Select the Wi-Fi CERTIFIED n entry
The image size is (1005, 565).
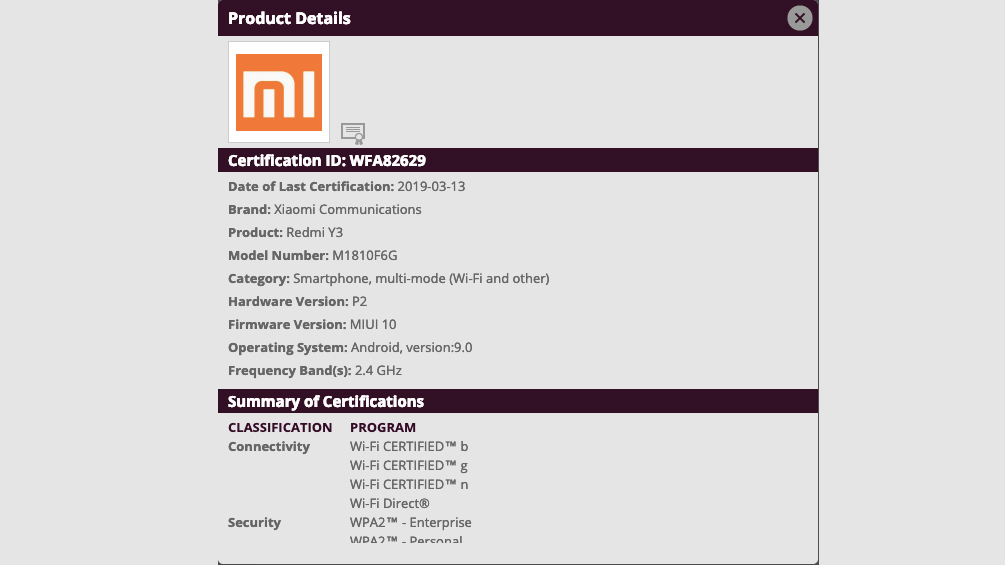409,484
